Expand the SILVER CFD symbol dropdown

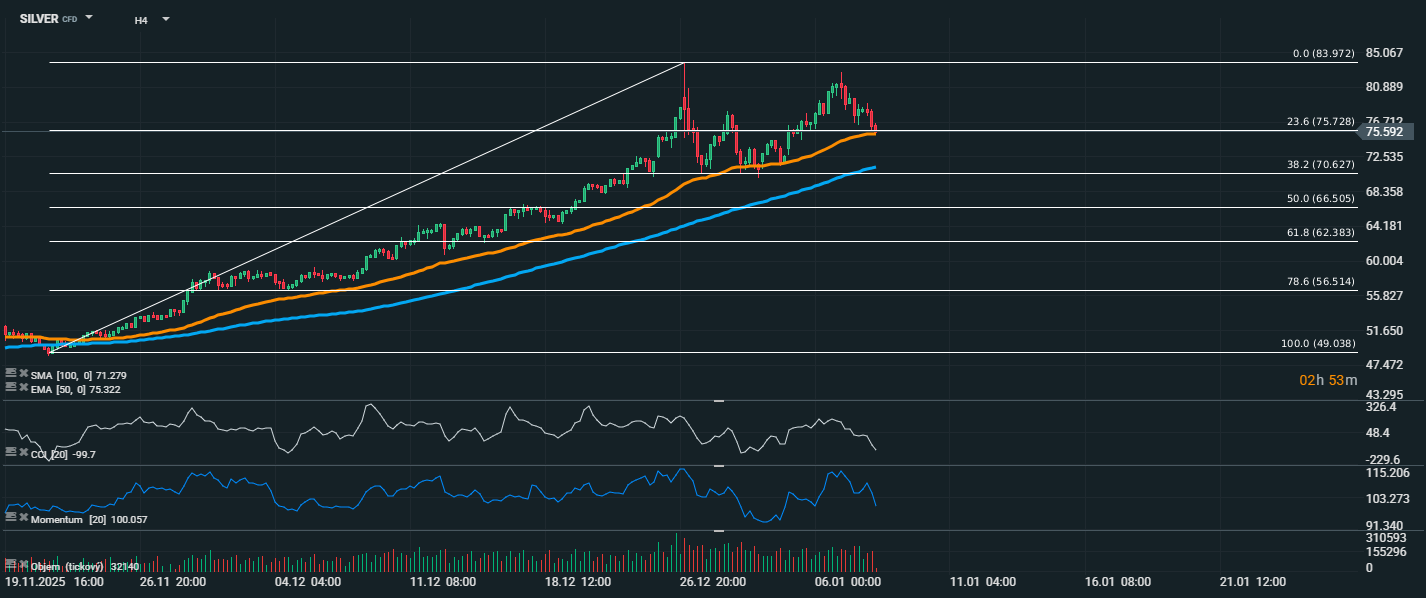[89, 18]
